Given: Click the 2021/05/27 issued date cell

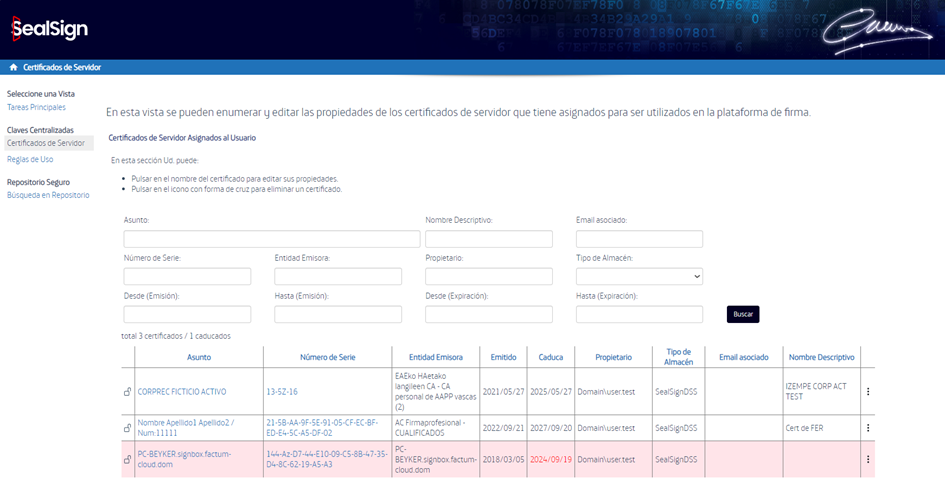Looking at the screenshot, I should pyautogui.click(x=503, y=392).
